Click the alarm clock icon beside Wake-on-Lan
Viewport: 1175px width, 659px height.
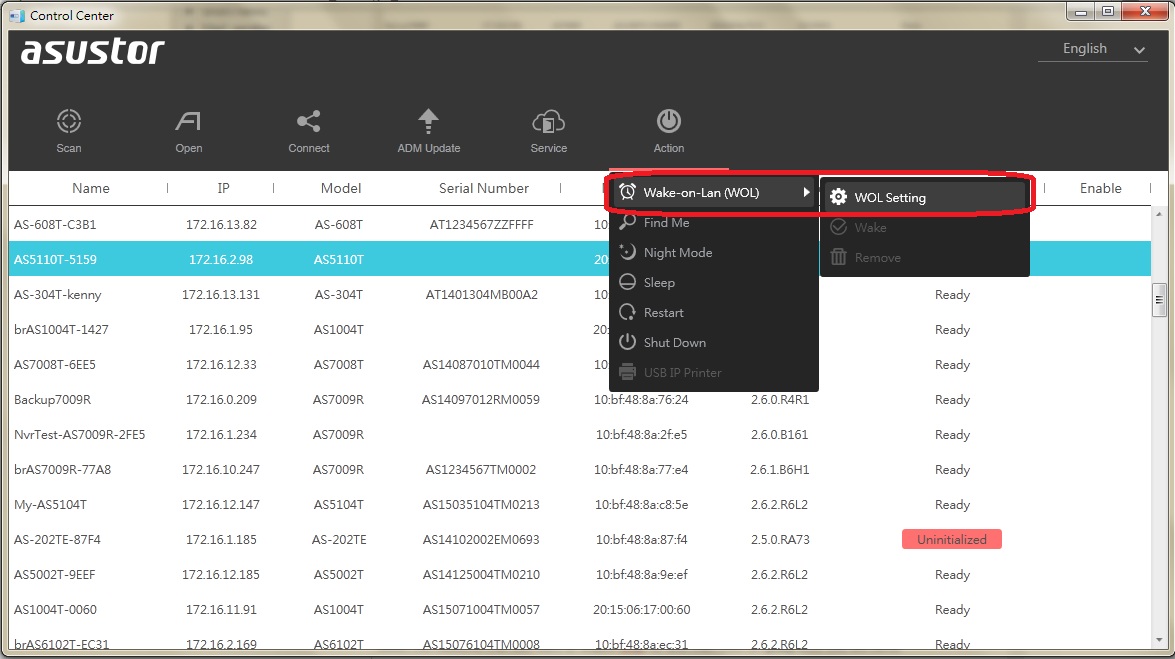627,192
